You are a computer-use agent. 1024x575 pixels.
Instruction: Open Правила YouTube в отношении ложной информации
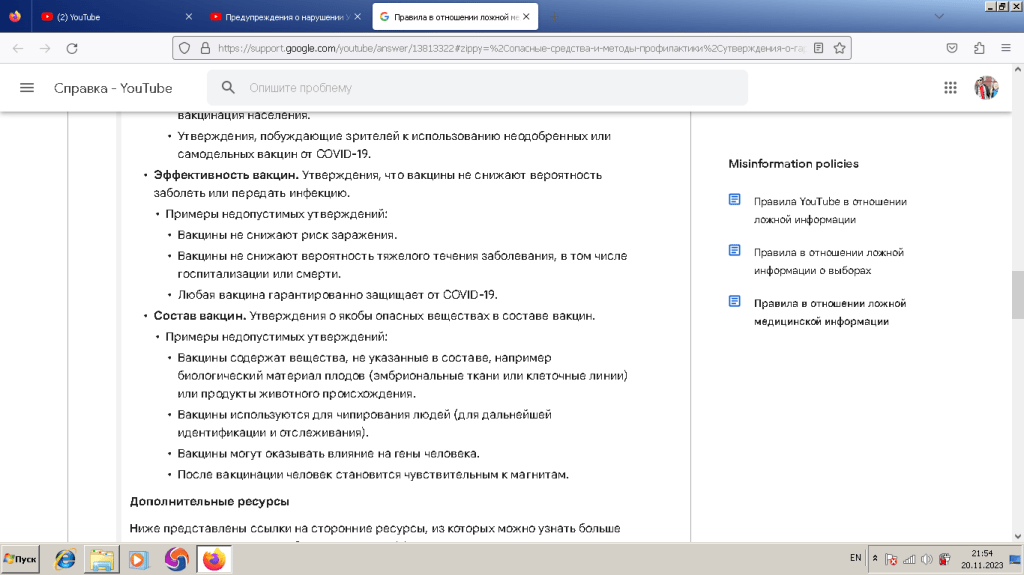tap(829, 210)
